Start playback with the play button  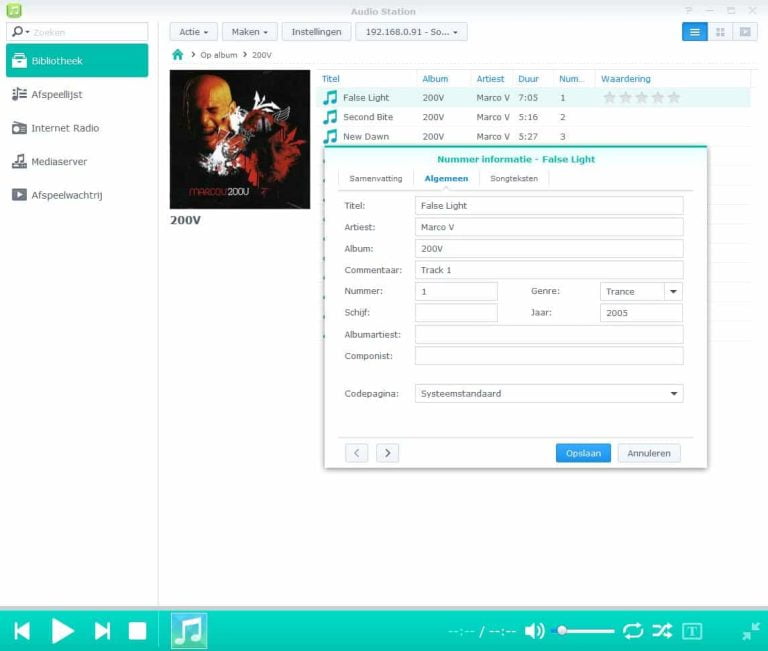coord(62,631)
